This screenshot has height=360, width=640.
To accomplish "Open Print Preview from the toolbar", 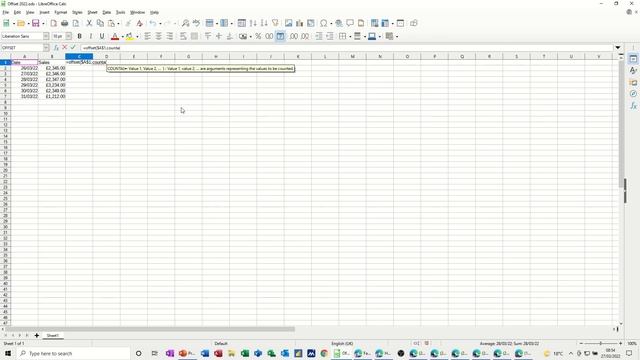I will click(x=76, y=23).
